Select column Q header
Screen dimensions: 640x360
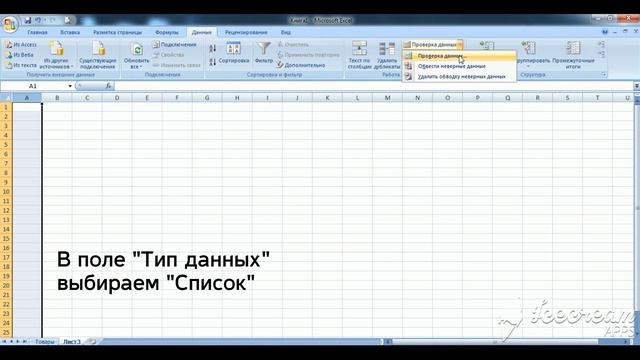coord(507,98)
